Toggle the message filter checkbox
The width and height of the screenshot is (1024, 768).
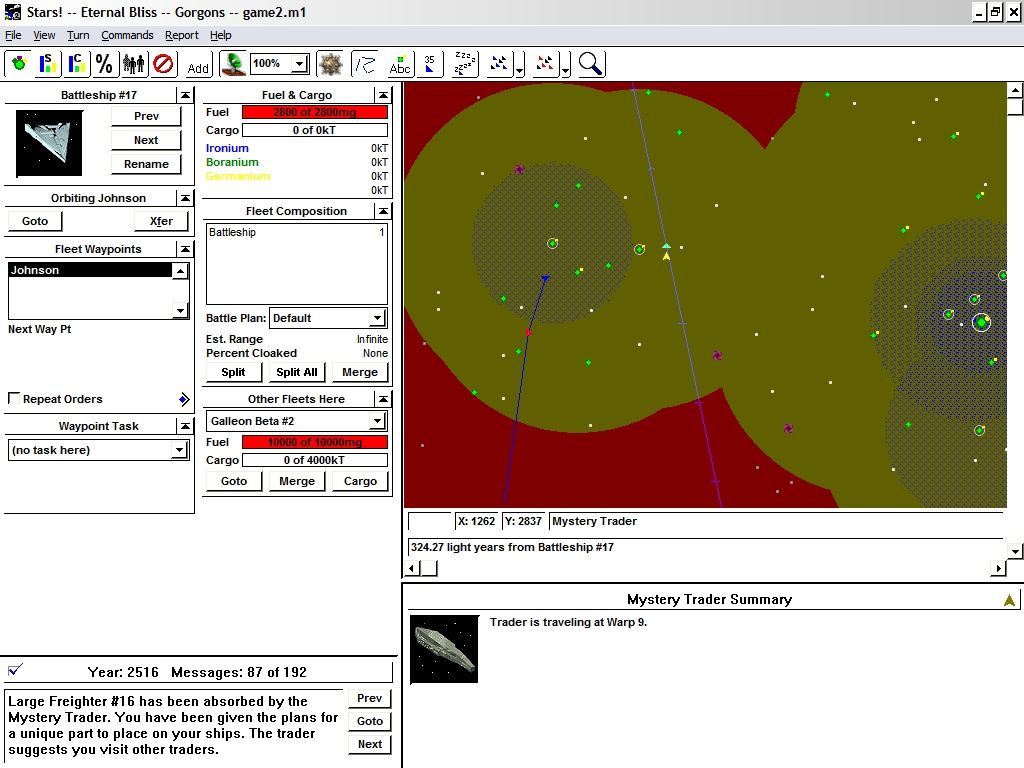tap(15, 670)
